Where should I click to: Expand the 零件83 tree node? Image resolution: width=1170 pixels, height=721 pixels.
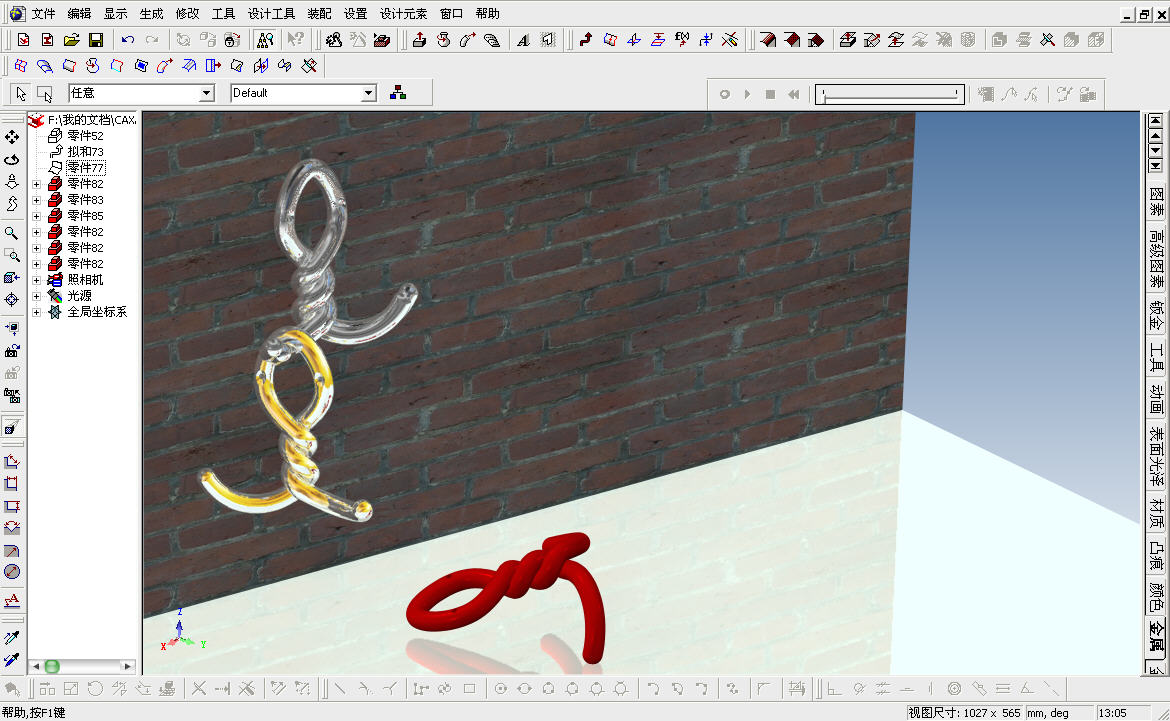pyautogui.click(x=37, y=200)
